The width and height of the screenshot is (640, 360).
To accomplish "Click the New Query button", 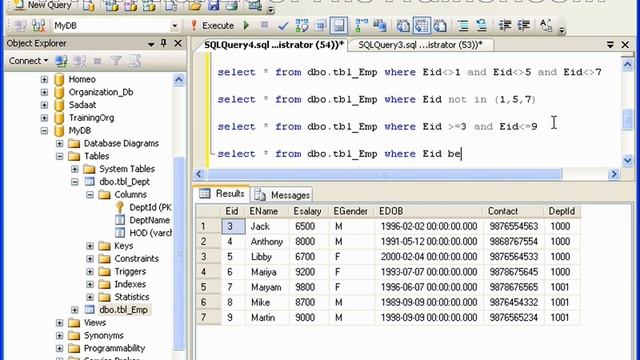I will click(43, 5).
